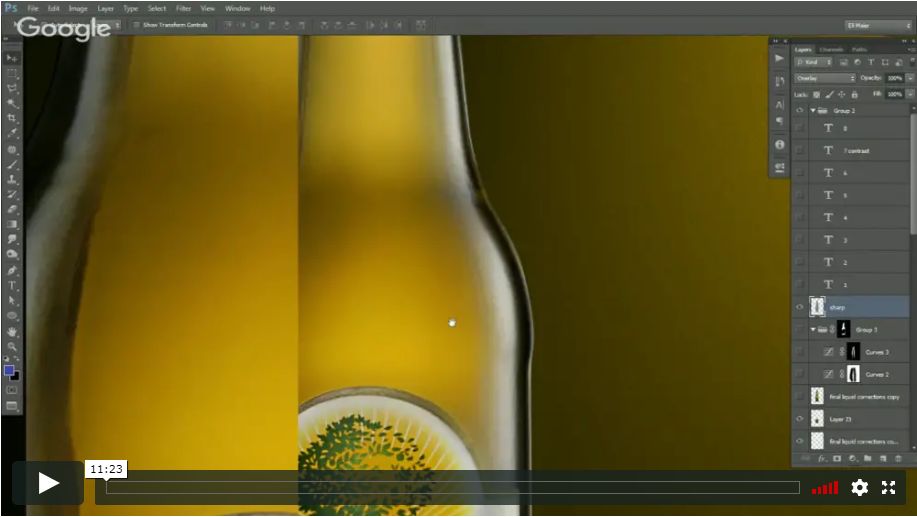Switch to the Channels tab
917x517 pixels.
tap(831, 50)
